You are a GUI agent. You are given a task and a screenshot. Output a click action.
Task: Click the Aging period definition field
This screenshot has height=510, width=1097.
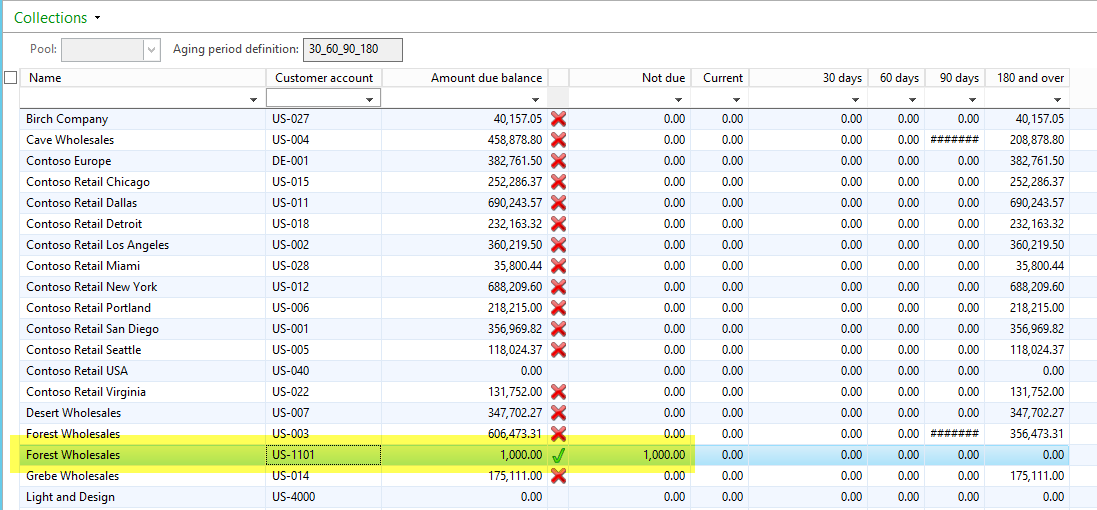click(x=354, y=49)
